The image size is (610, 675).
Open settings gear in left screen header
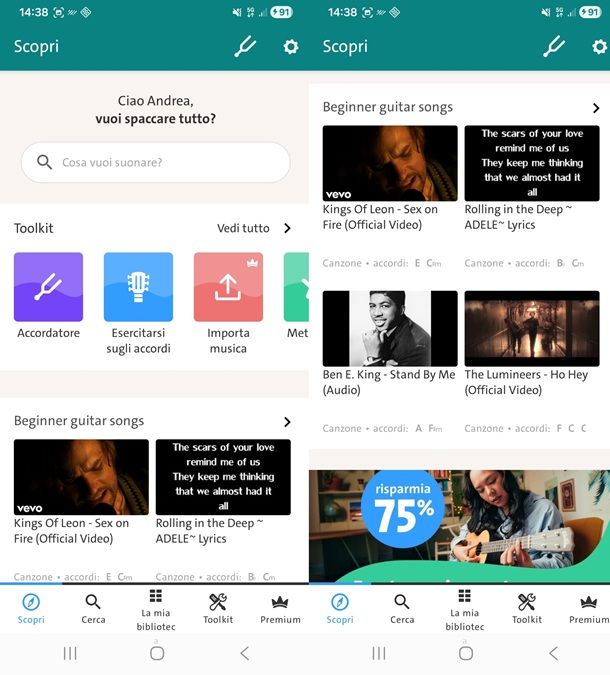291,46
